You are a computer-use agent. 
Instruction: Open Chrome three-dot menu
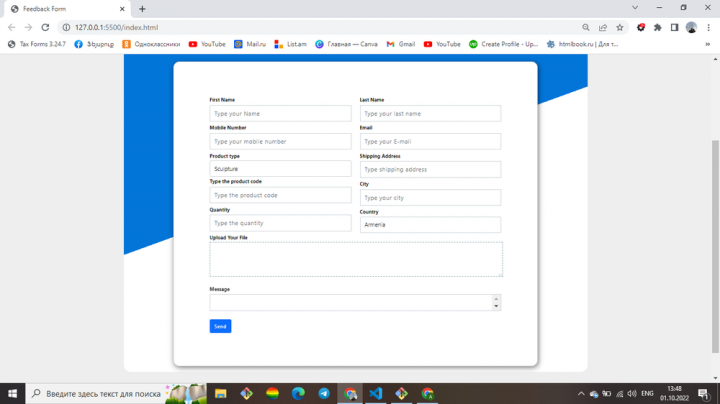click(x=709, y=28)
